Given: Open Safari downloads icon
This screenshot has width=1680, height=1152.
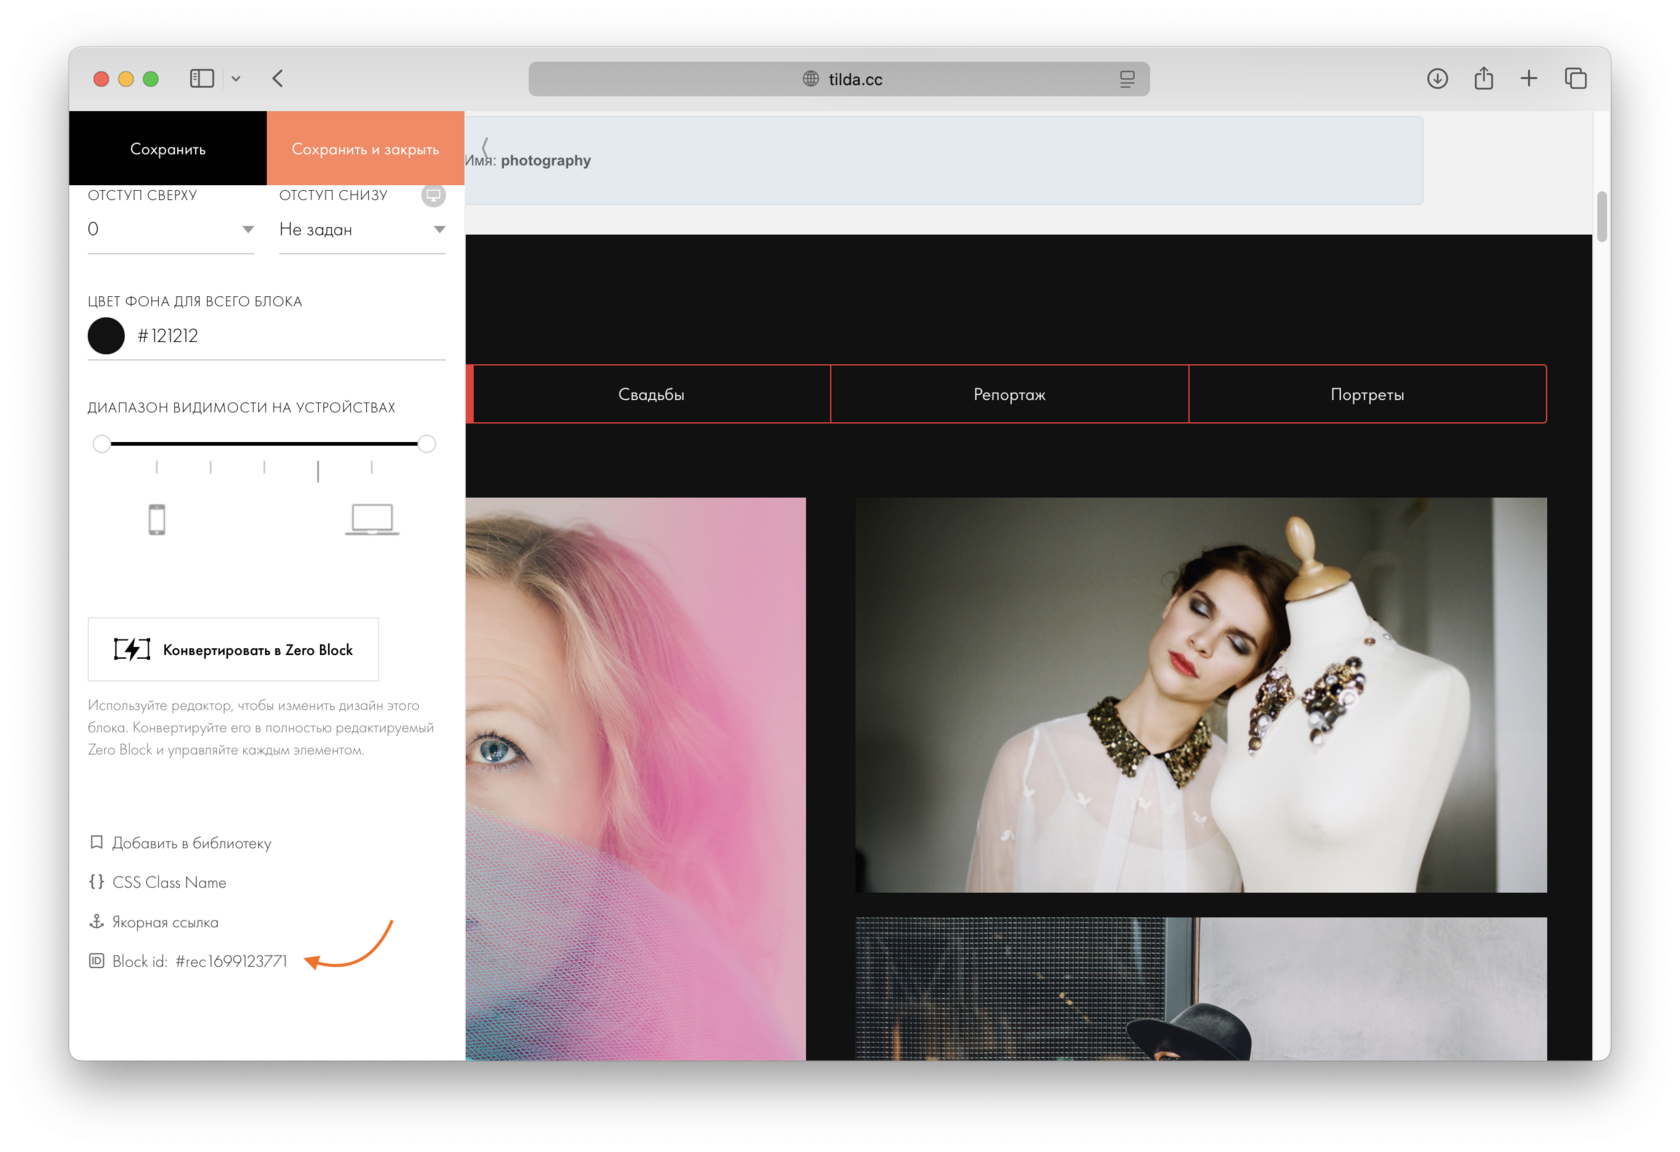Looking at the screenshot, I should (1437, 78).
